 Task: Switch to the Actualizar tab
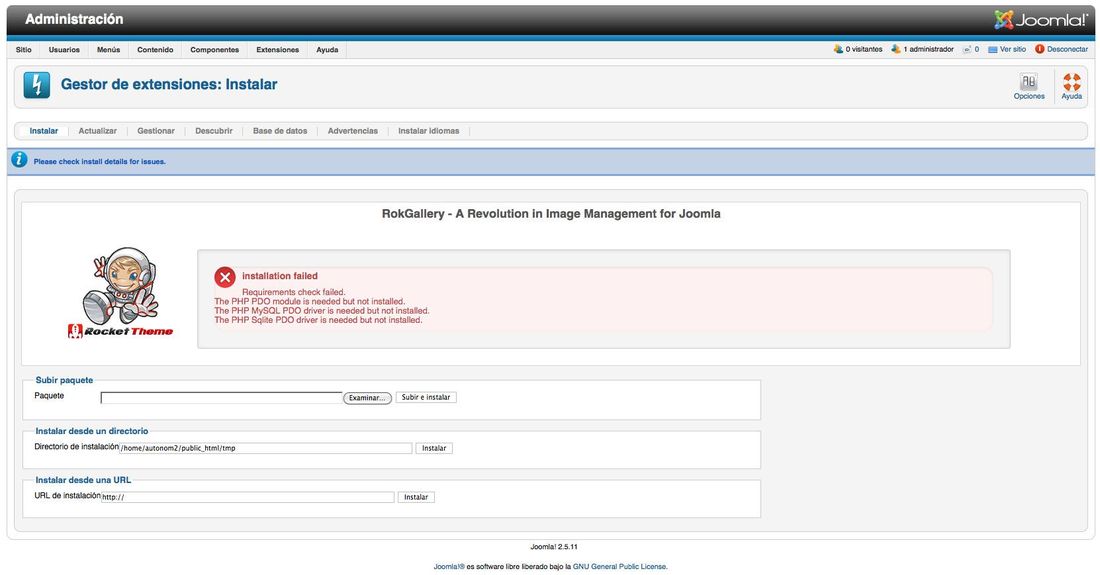98,131
